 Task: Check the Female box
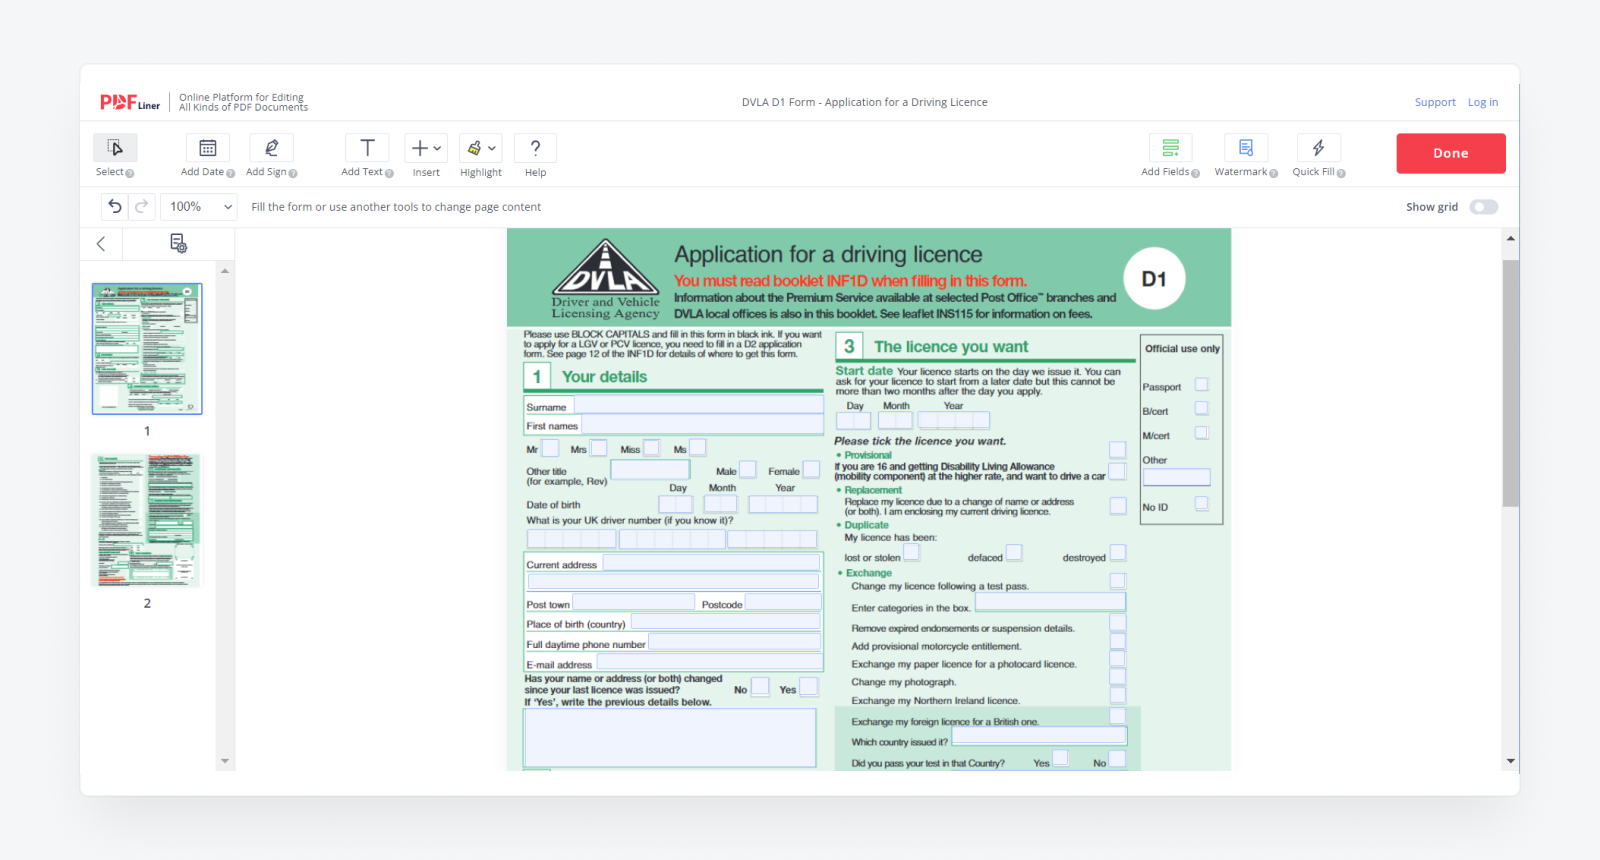[812, 469]
